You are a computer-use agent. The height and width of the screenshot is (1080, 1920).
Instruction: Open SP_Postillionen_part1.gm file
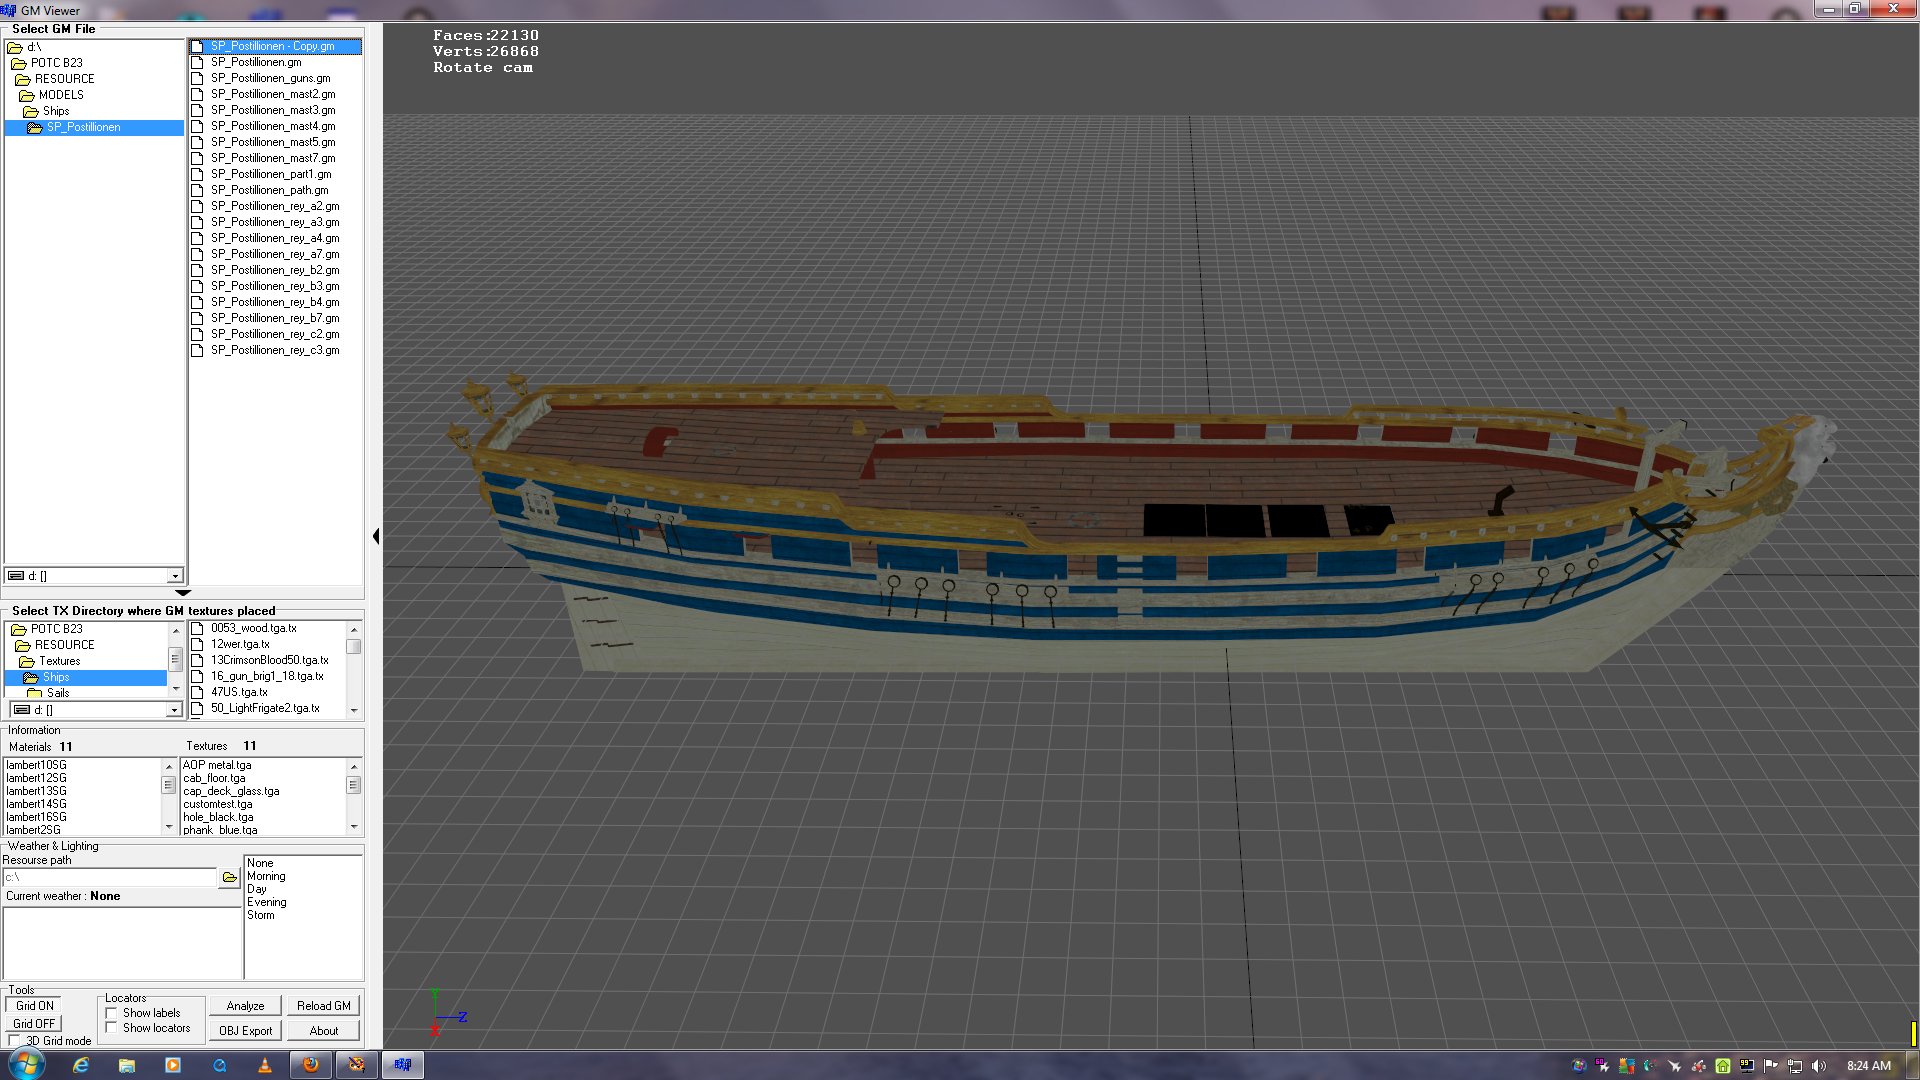pyautogui.click(x=271, y=174)
